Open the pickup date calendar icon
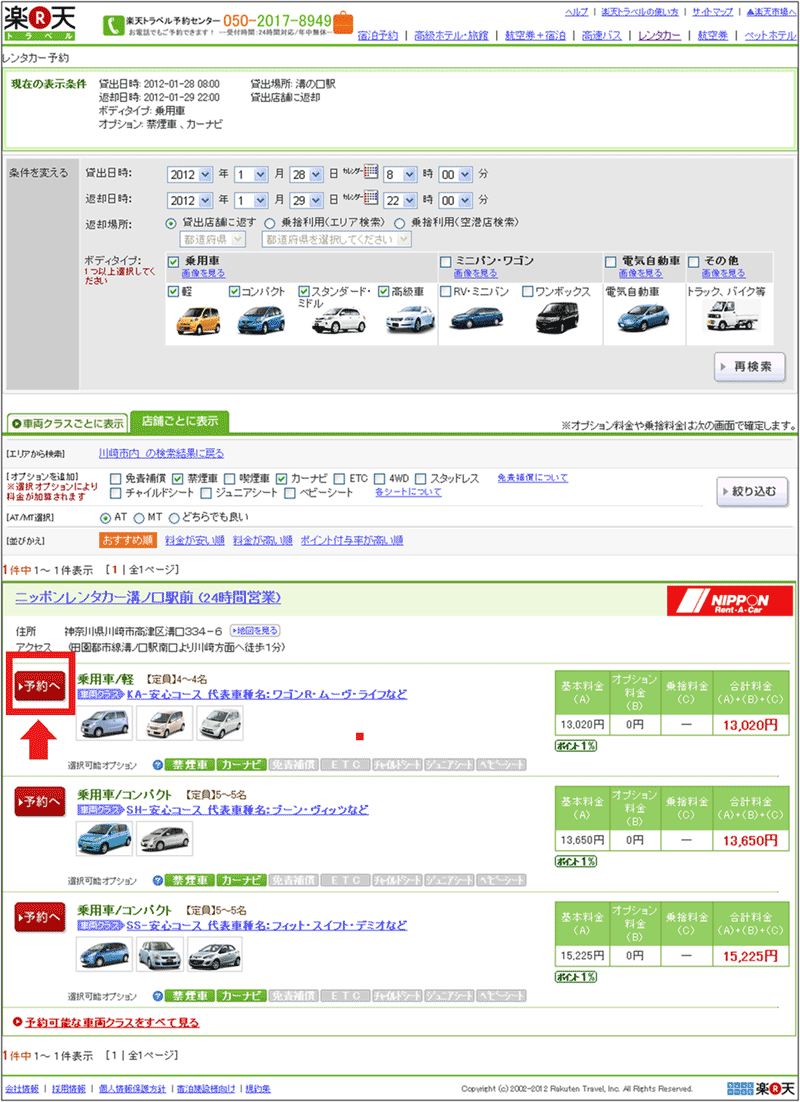Image resolution: width=800 pixels, height=1102 pixels. coord(370,172)
